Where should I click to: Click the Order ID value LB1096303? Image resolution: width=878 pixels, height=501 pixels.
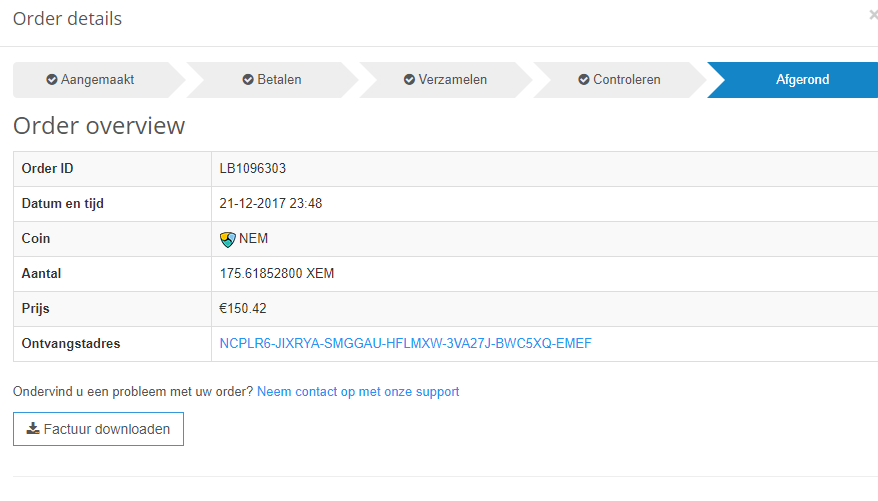pos(253,168)
